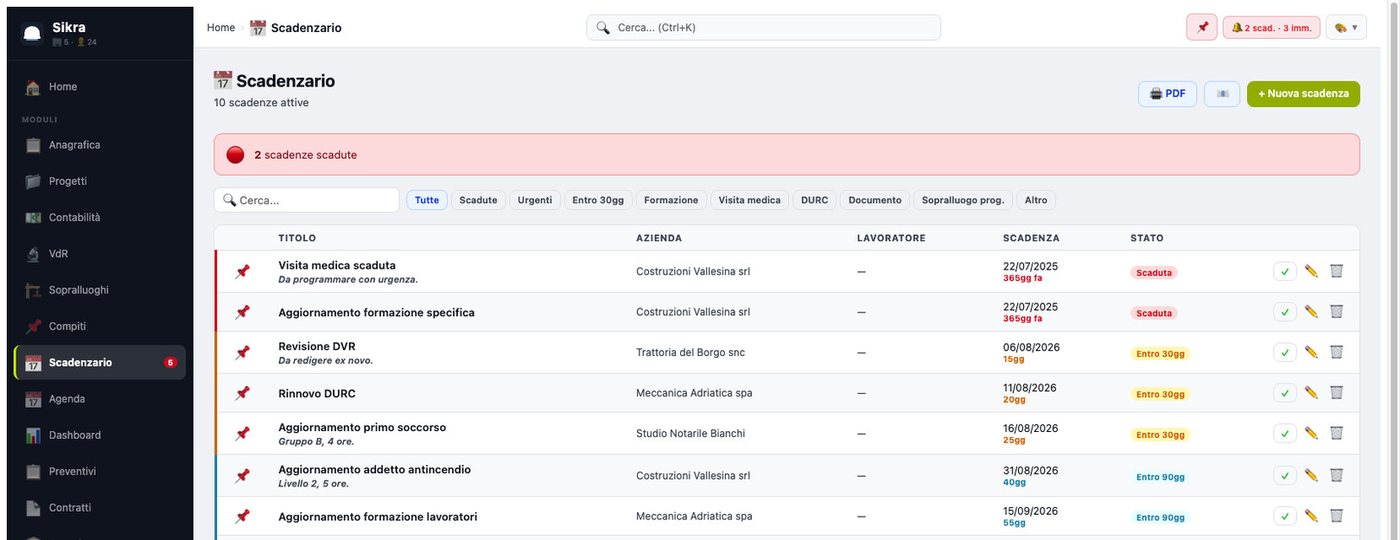Open the Preventivi module
Image resolution: width=1400 pixels, height=540 pixels.
click(x=100, y=471)
